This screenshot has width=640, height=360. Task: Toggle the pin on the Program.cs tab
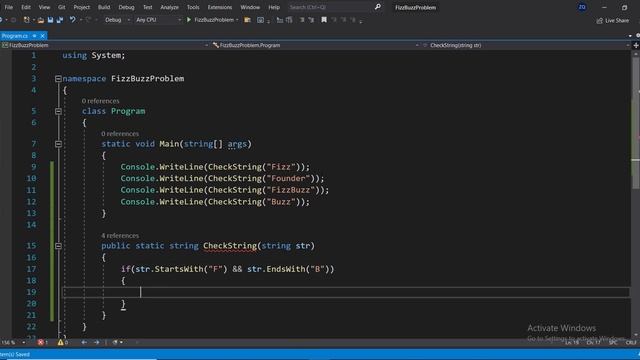click(x=34, y=36)
